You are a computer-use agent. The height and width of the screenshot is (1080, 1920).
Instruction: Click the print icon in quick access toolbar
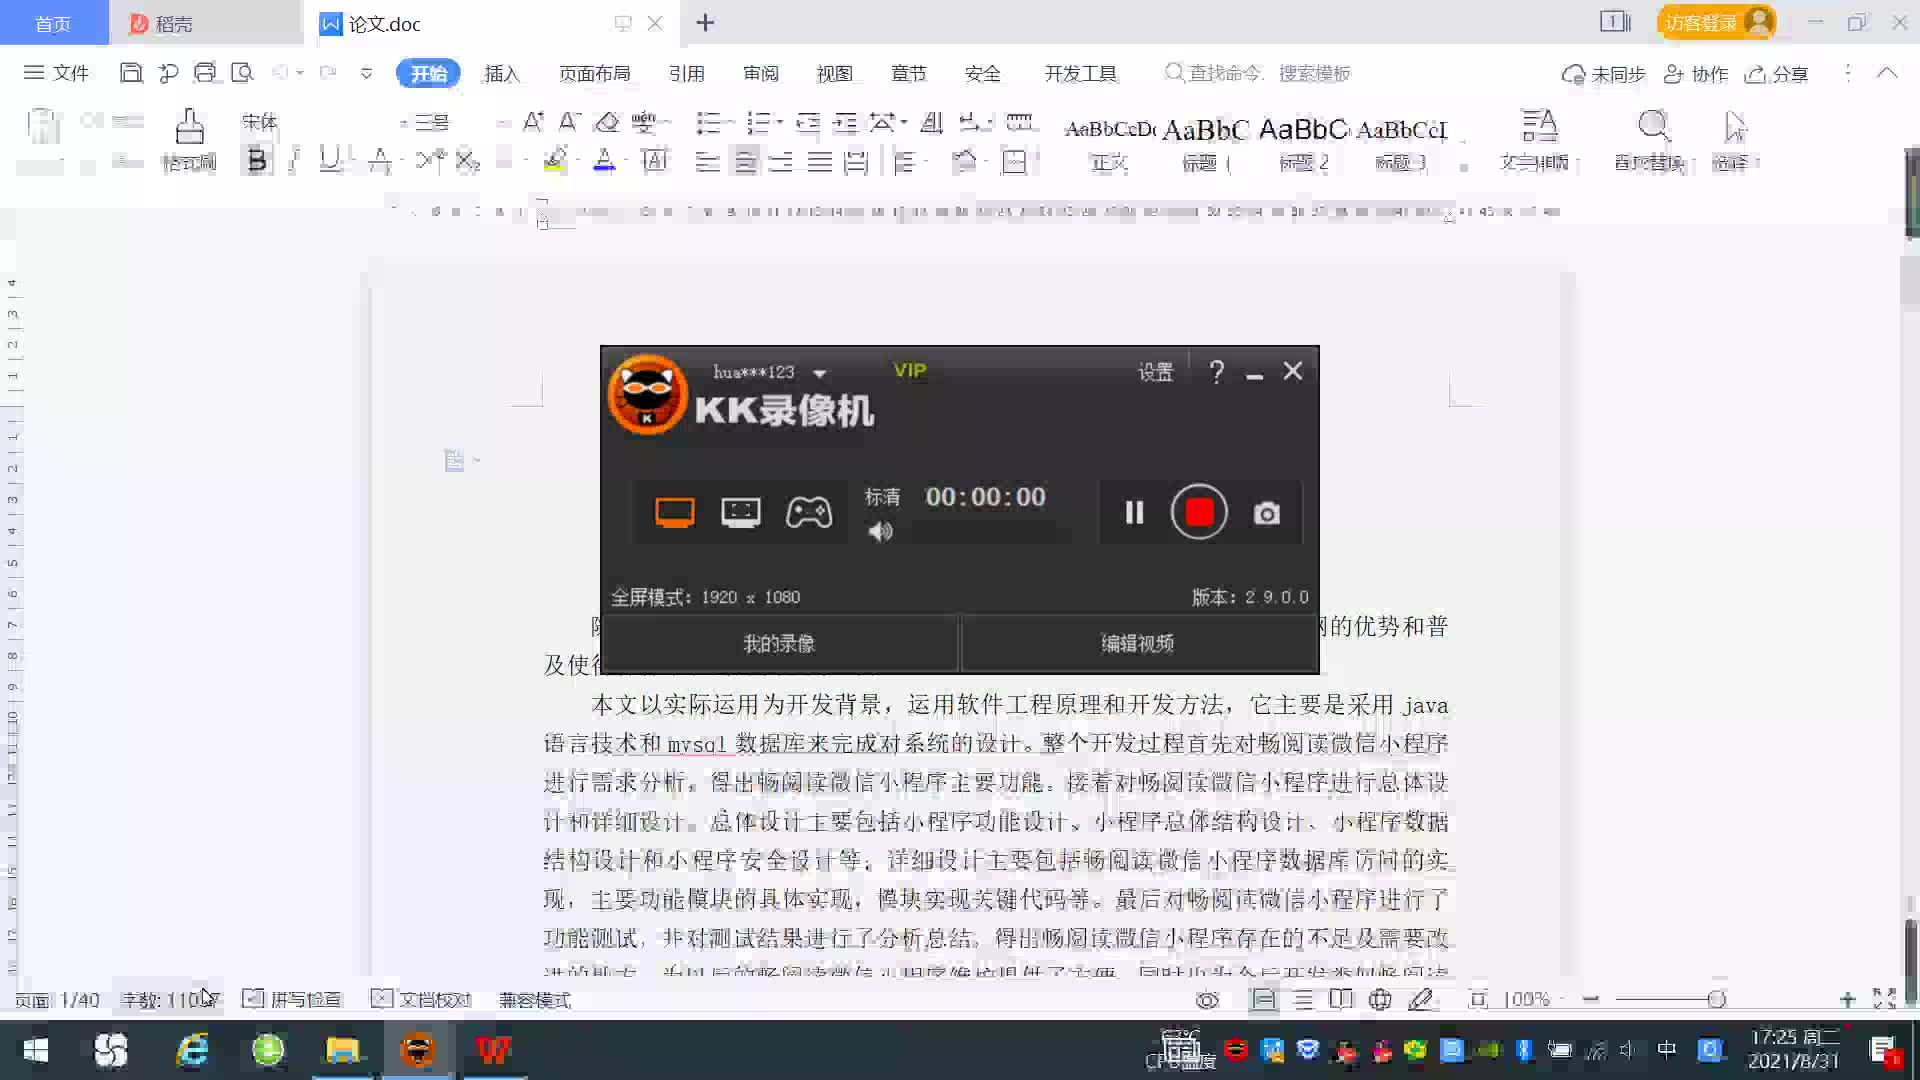[x=205, y=73]
